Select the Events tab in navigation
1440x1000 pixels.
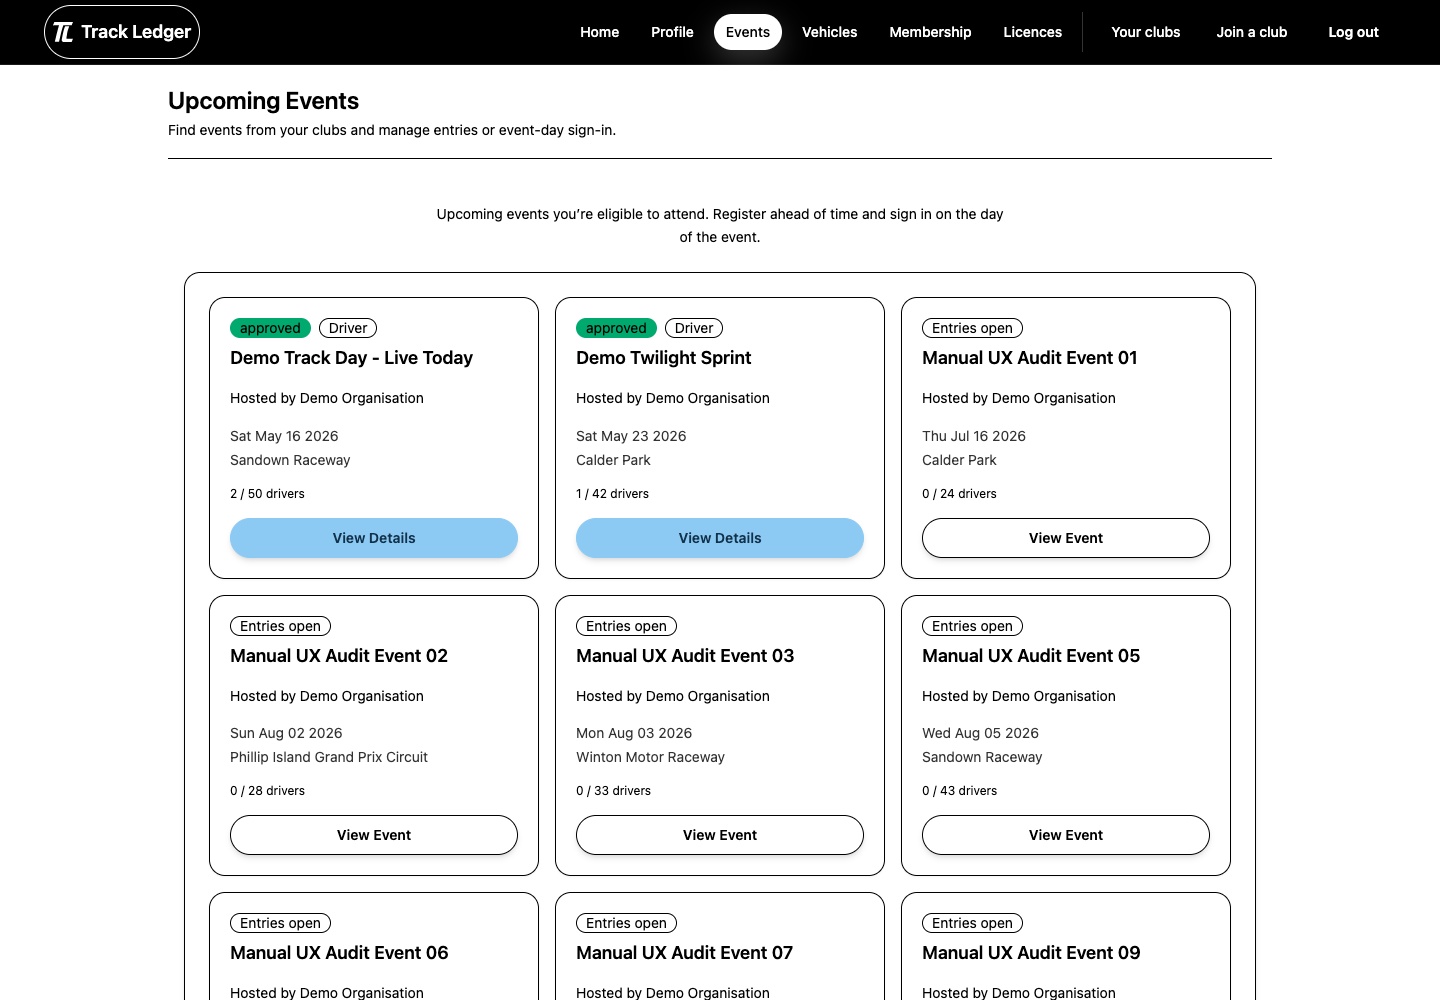pyautogui.click(x=748, y=32)
